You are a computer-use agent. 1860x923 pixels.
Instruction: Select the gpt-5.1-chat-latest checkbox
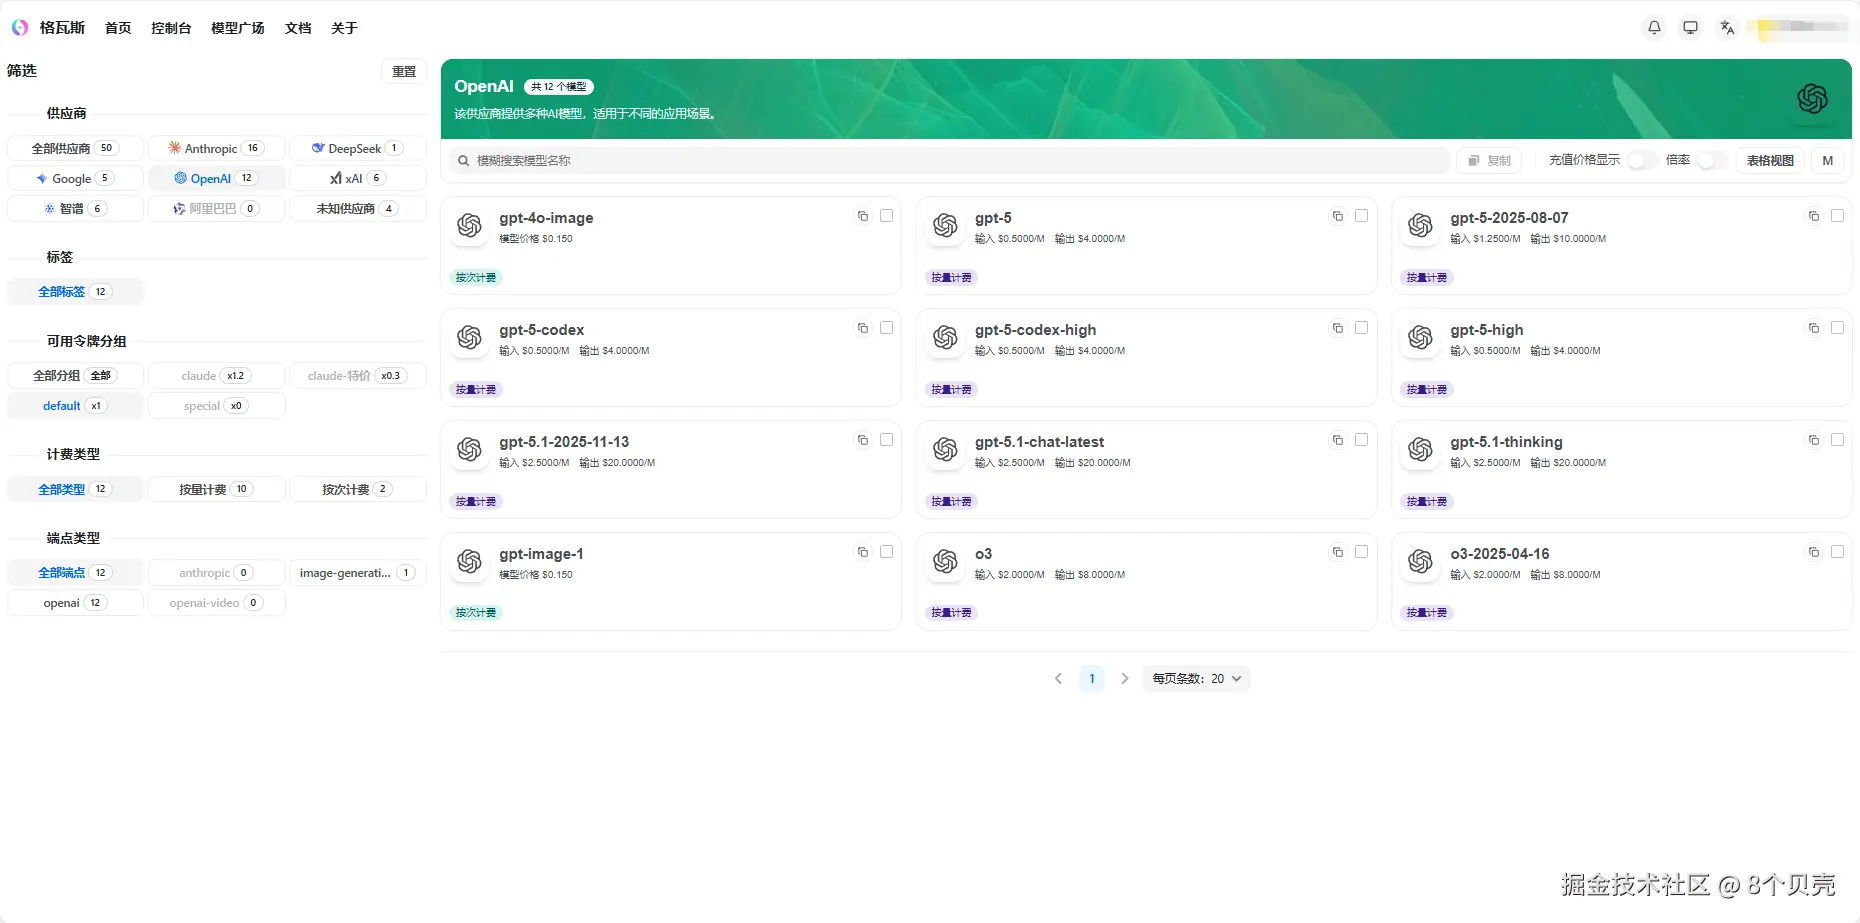pyautogui.click(x=1361, y=440)
